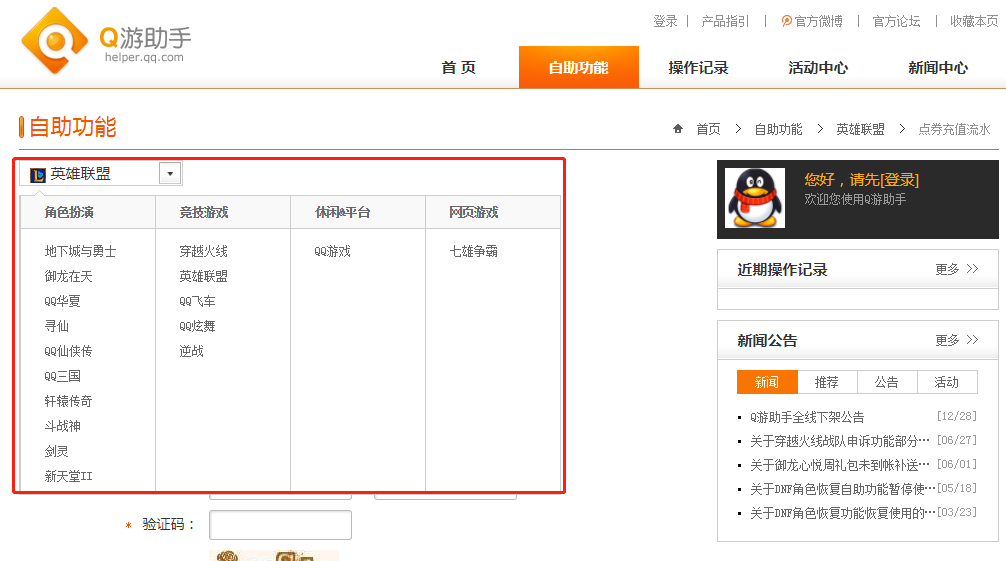Choose 剑灵 from the game list

click(x=56, y=452)
